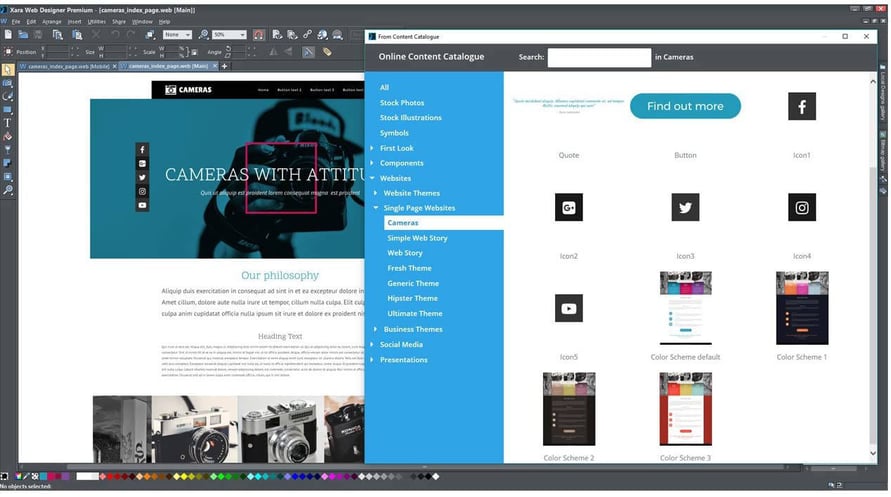
Task: Click the Twitter icon on the web page canvas
Action: click(x=142, y=178)
